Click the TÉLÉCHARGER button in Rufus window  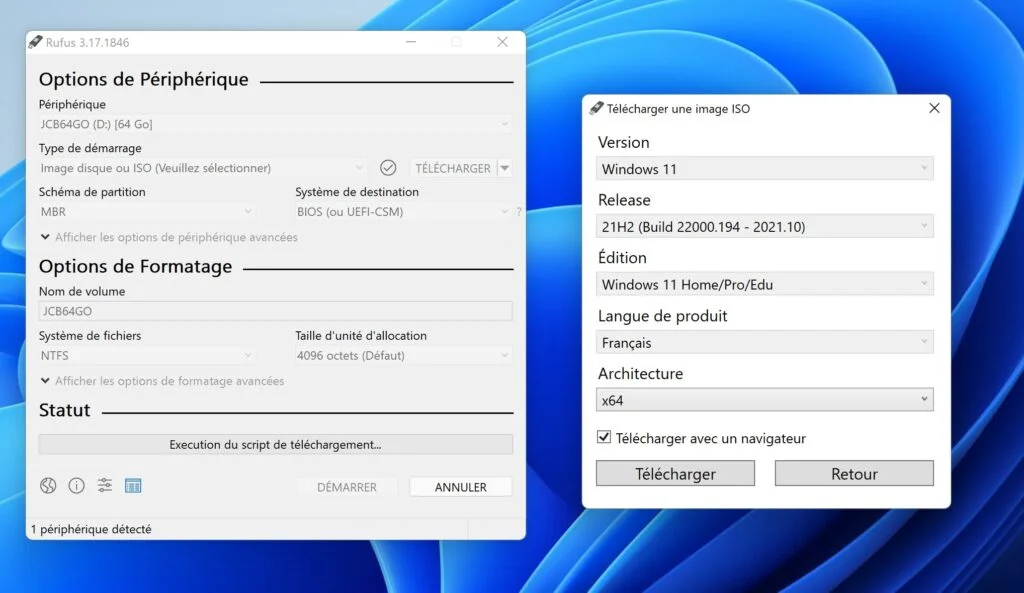point(453,168)
